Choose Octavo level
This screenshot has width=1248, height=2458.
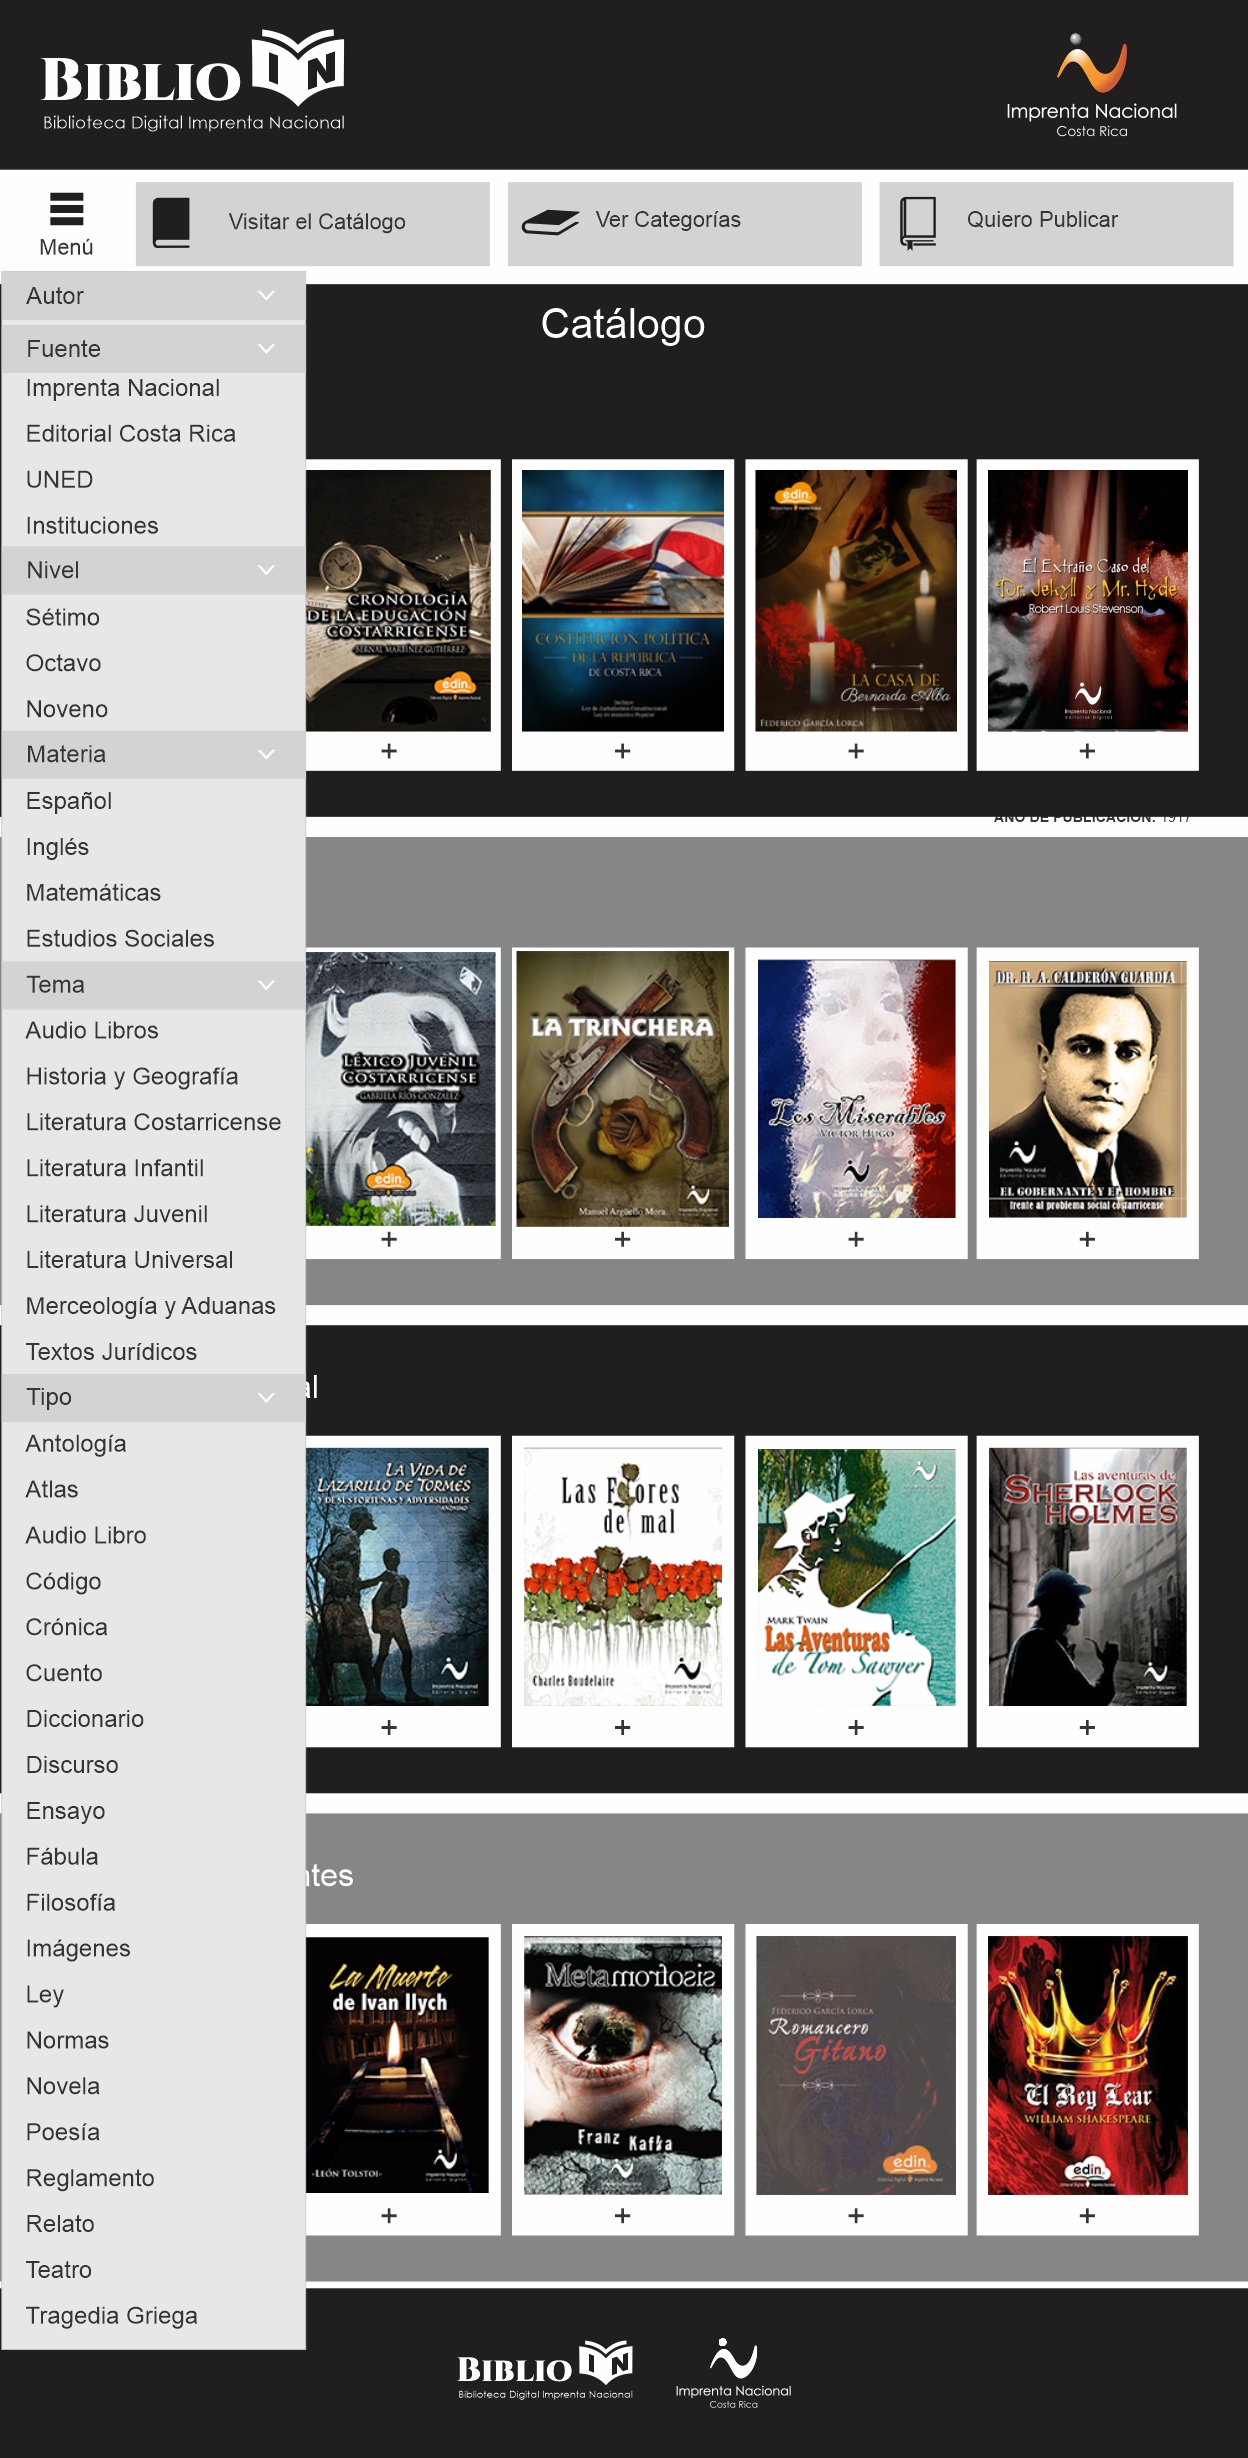click(x=64, y=663)
